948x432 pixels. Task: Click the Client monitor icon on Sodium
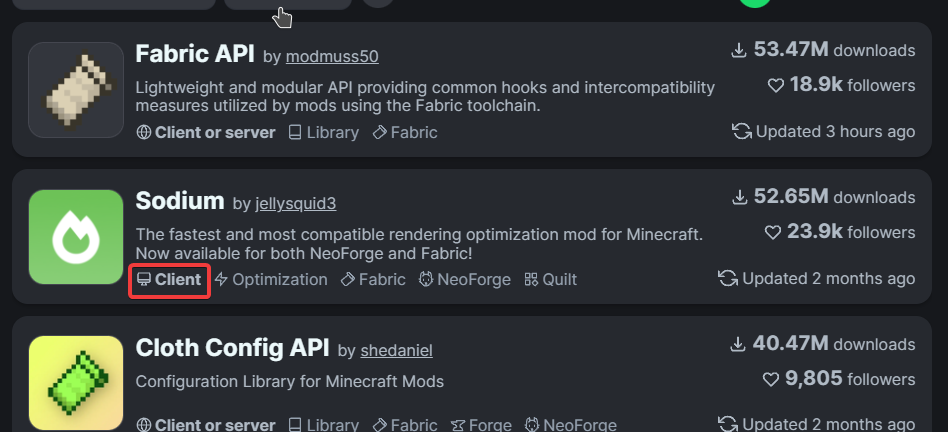pyautogui.click(x=144, y=280)
